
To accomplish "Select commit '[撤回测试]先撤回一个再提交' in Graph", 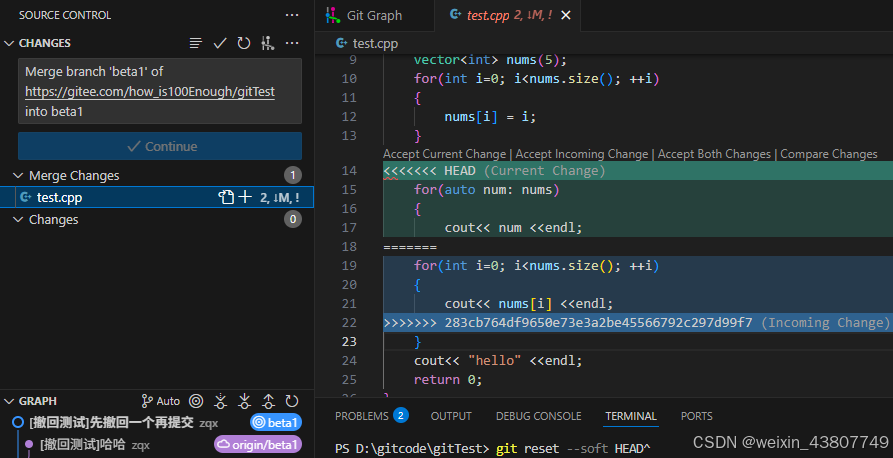I will tap(111, 423).
